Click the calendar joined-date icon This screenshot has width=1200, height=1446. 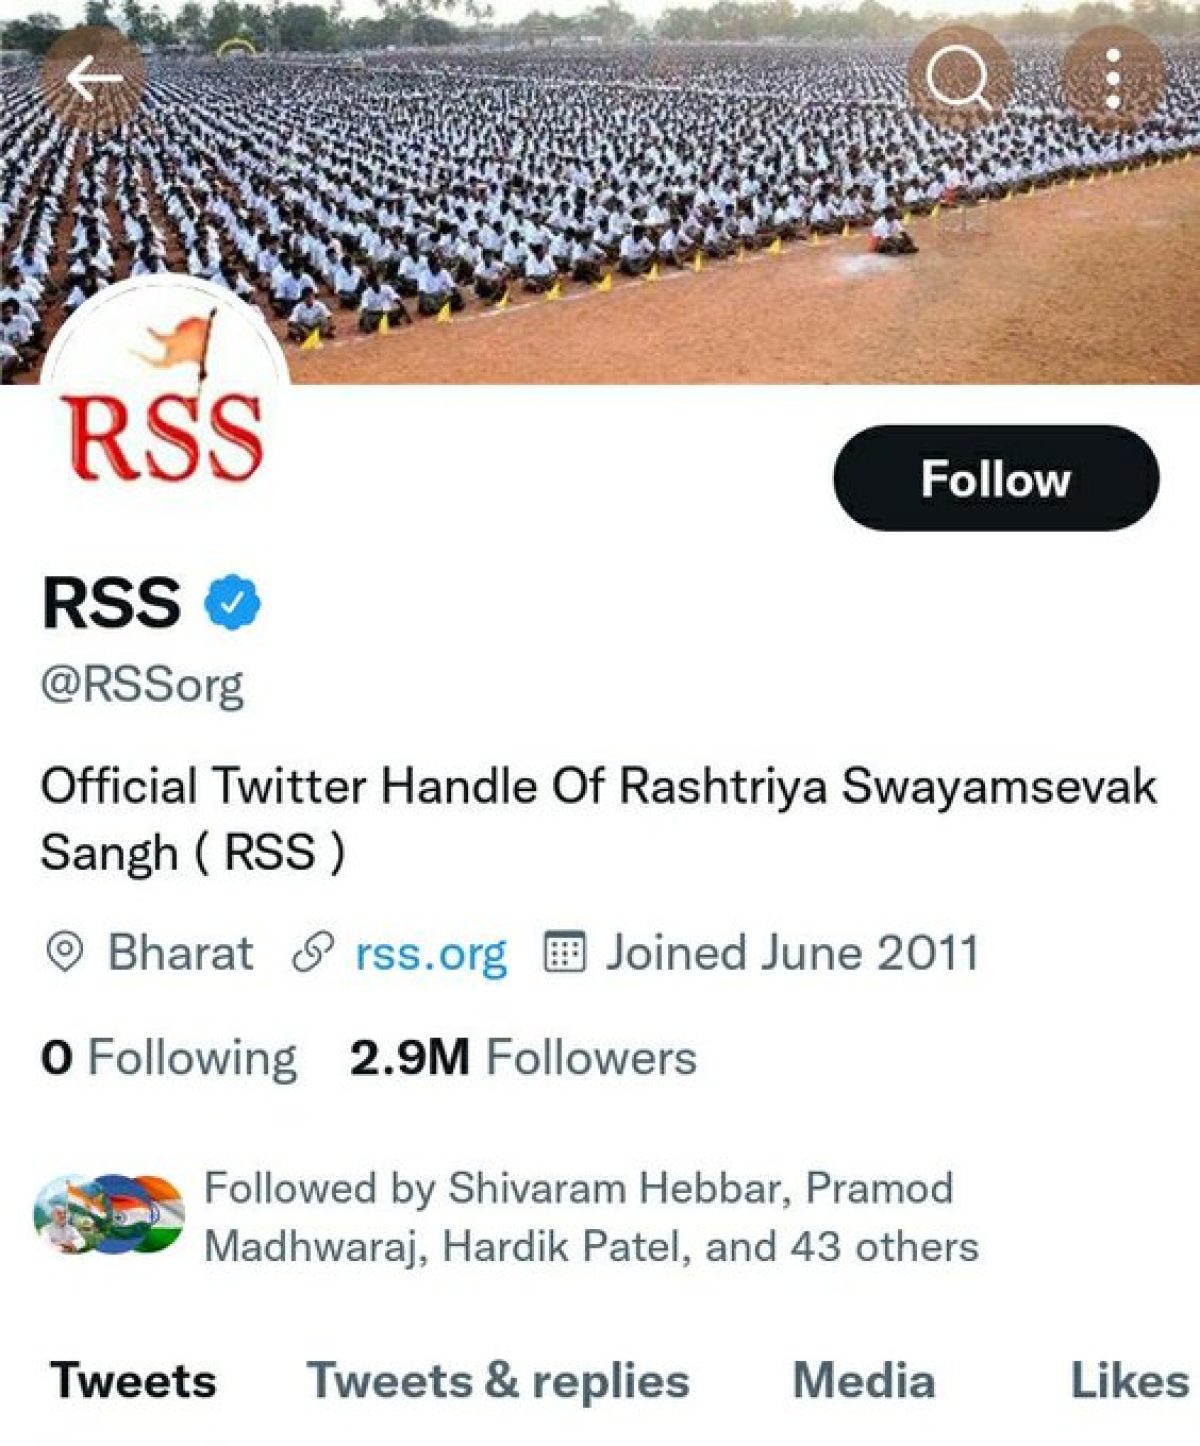(x=564, y=952)
